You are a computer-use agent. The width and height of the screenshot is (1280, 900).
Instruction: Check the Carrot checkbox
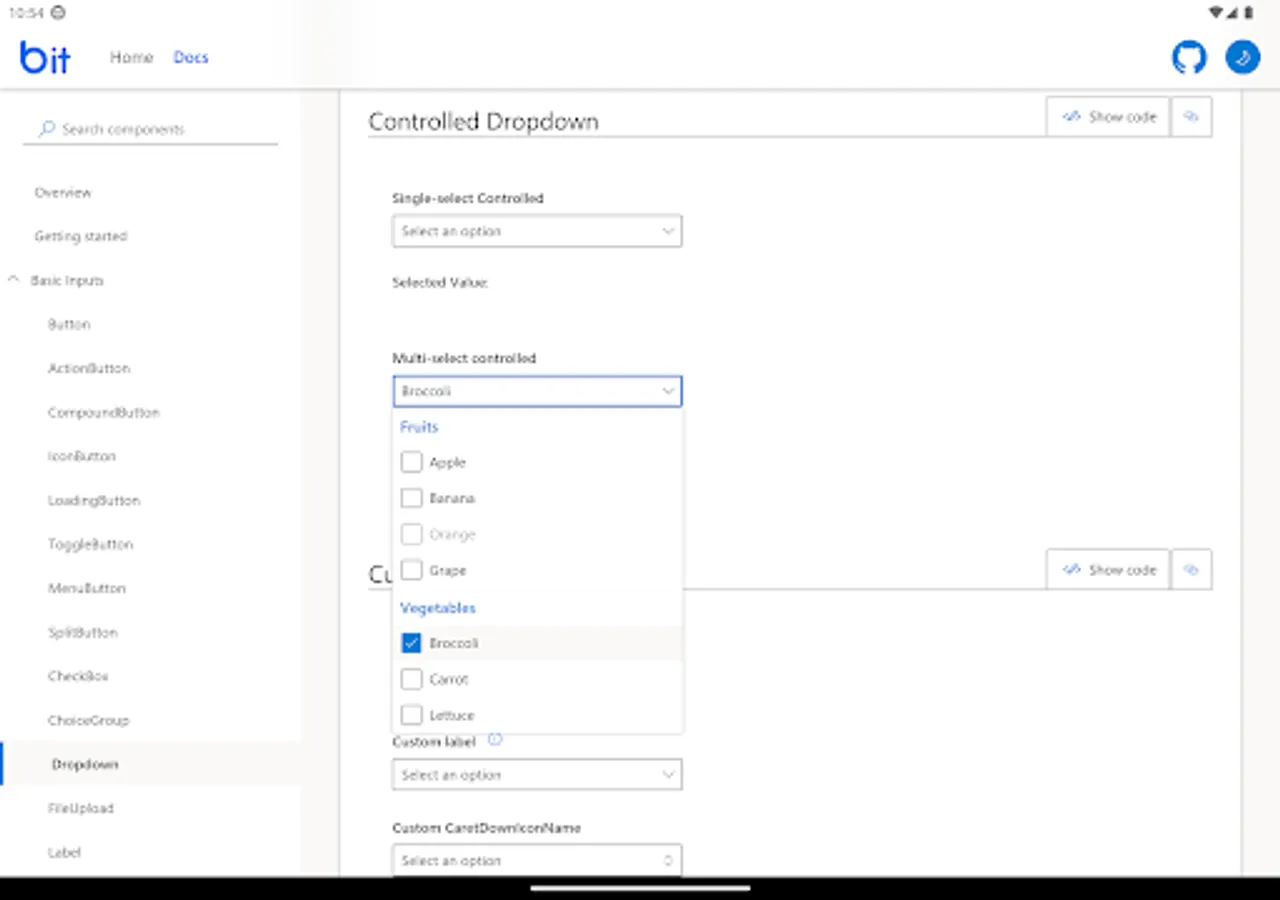[411, 679]
